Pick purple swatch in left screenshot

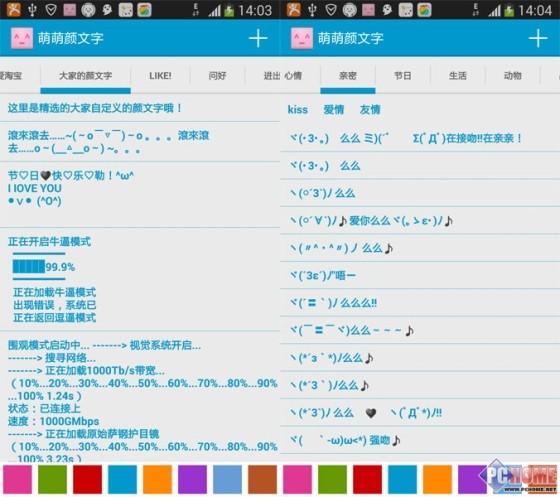(192, 479)
